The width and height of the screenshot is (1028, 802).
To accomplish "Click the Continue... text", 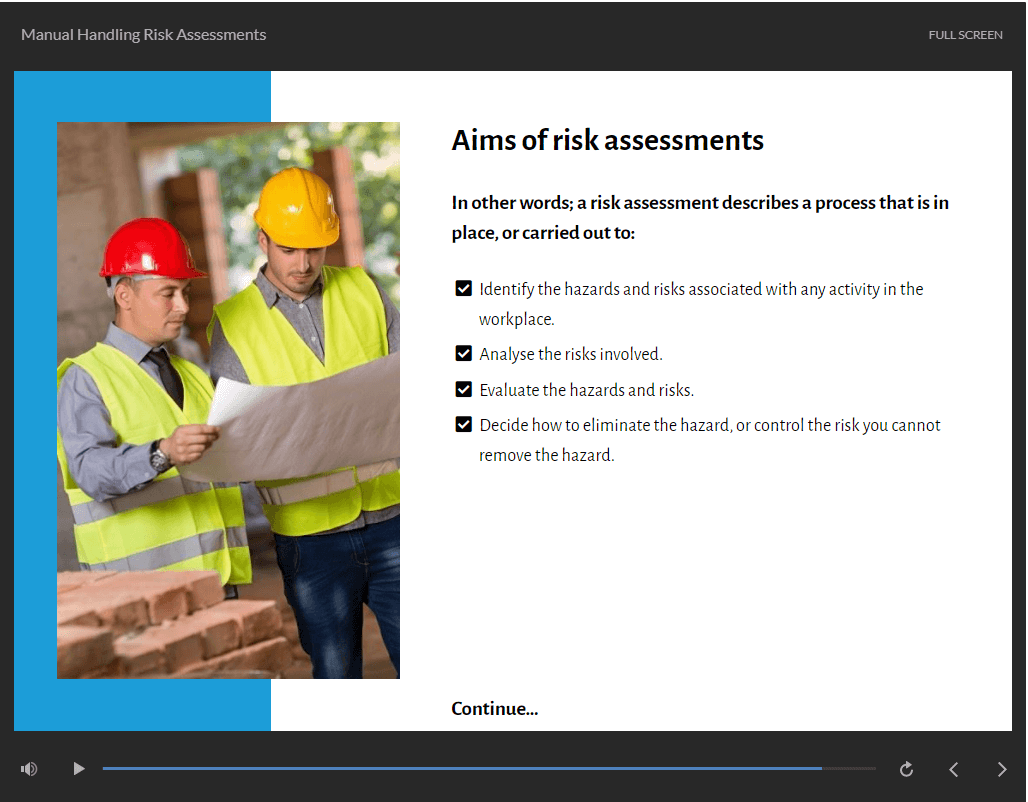I will point(494,709).
